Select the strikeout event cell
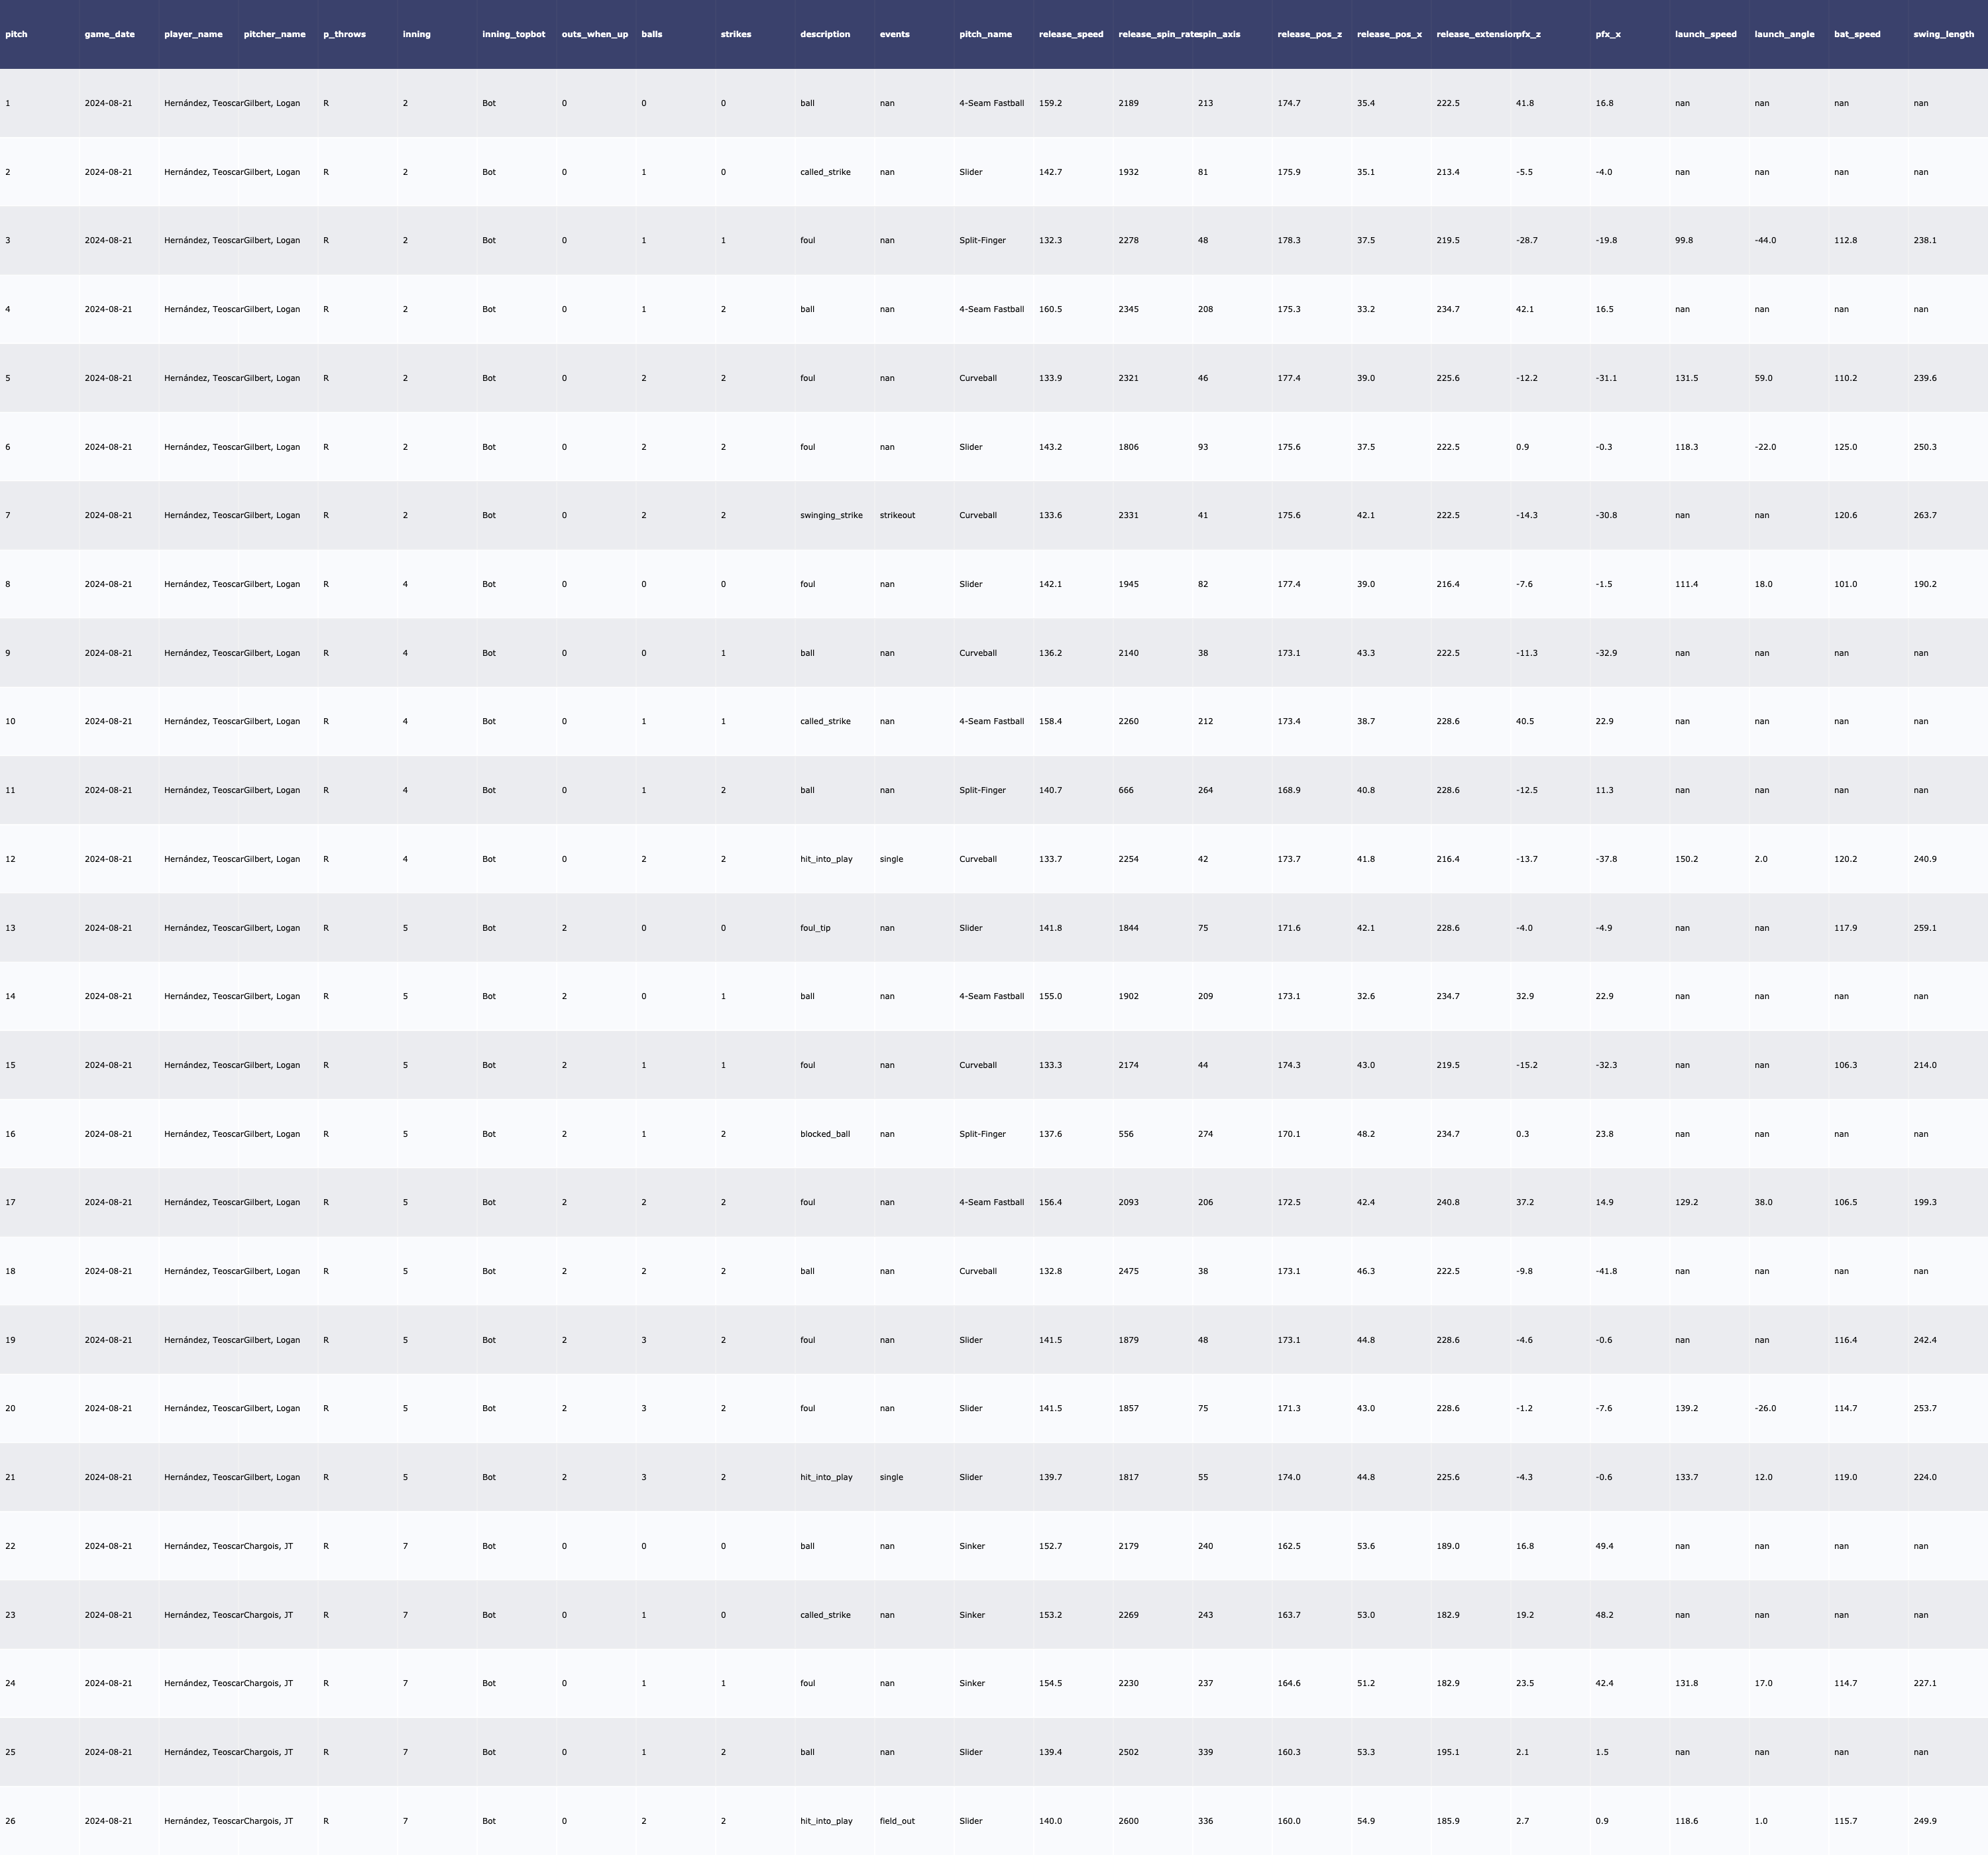 point(897,516)
